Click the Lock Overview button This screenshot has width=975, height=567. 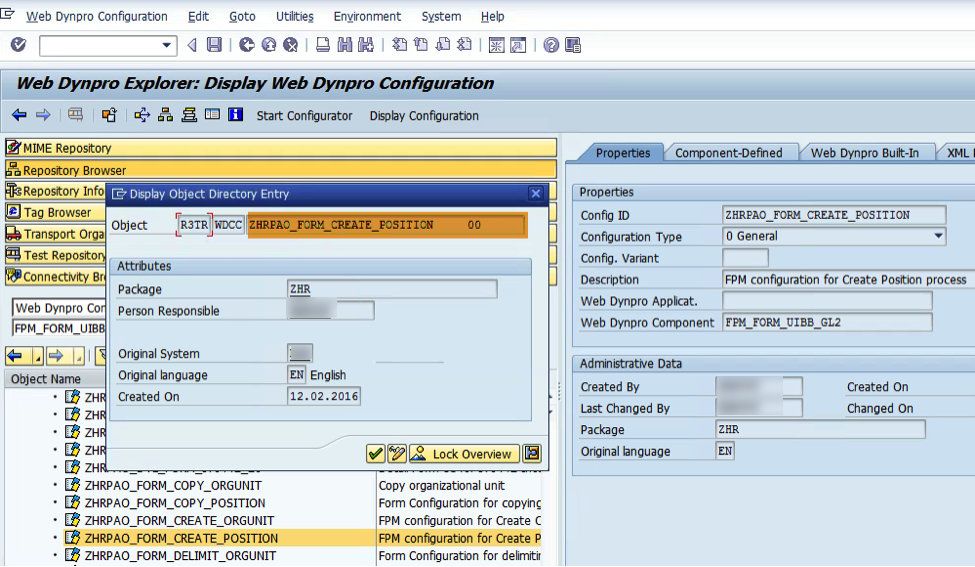[464, 454]
